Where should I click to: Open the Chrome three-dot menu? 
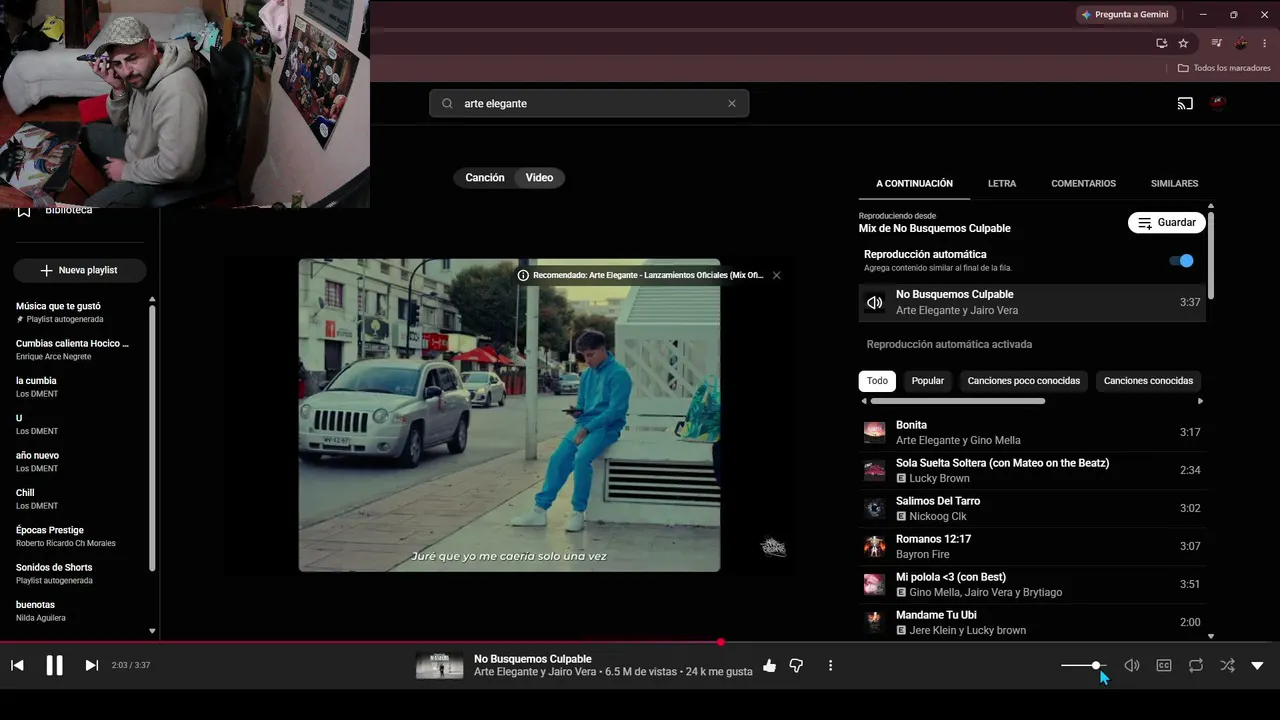point(1265,43)
